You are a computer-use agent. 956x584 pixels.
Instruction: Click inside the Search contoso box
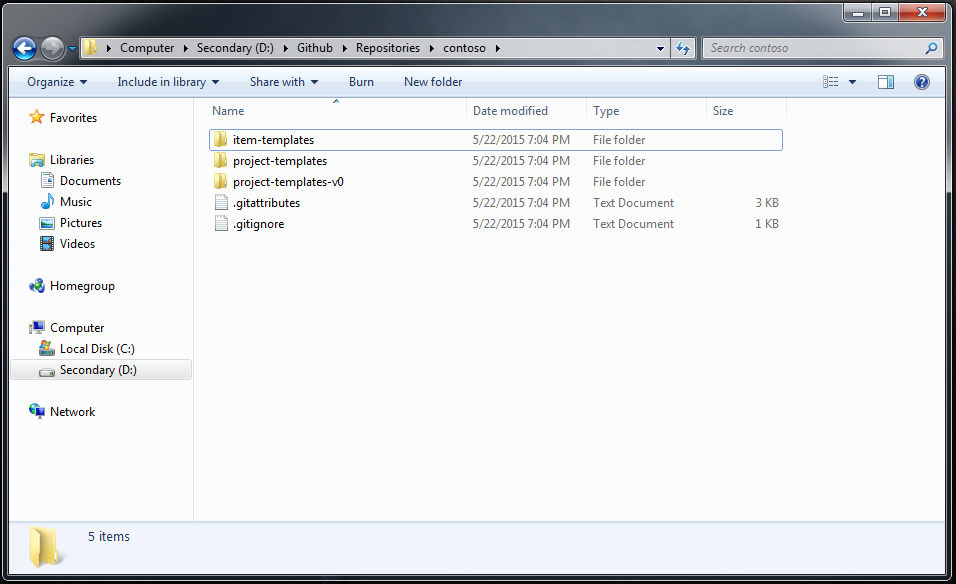[790, 47]
